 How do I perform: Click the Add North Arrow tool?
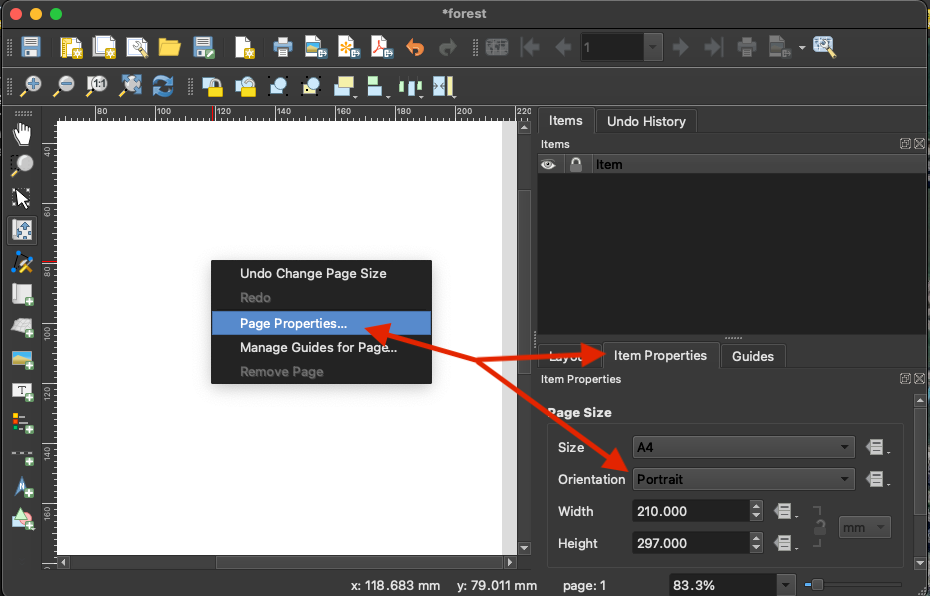coord(22,487)
